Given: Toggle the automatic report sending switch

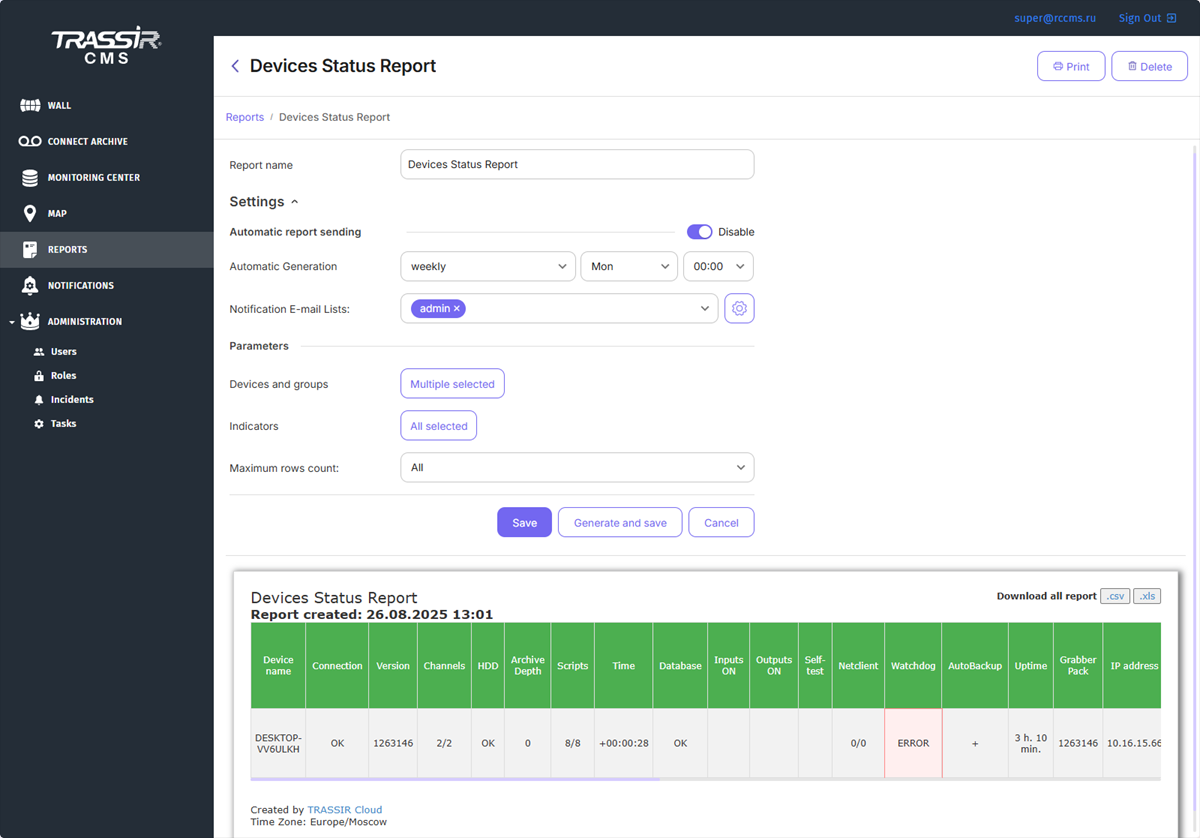Looking at the screenshot, I should (699, 232).
